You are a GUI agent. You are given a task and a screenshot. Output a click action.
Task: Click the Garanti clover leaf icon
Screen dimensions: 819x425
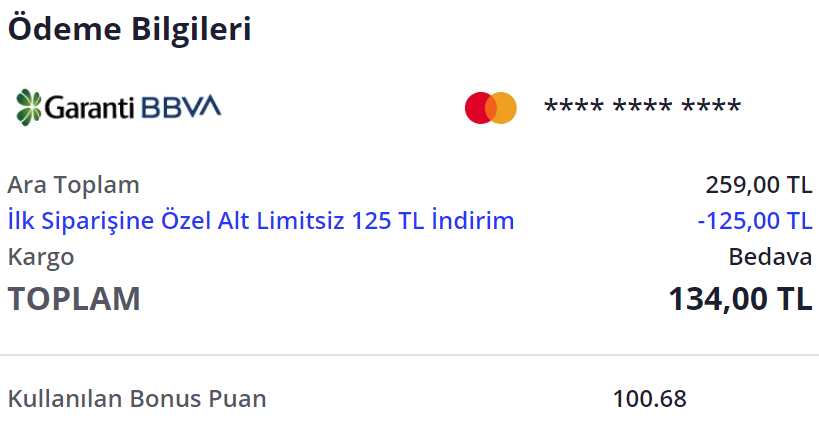[30, 106]
